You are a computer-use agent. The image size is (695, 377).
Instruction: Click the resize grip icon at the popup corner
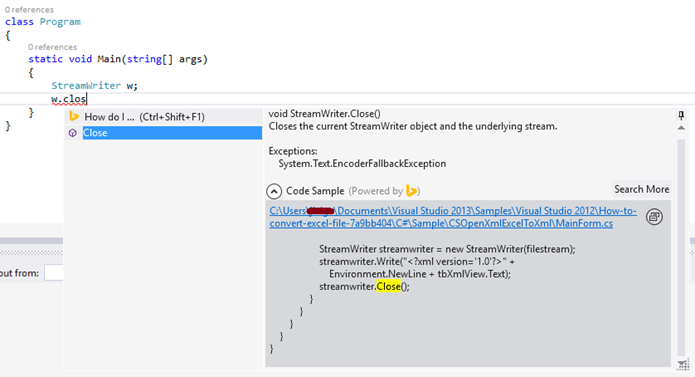[683, 365]
